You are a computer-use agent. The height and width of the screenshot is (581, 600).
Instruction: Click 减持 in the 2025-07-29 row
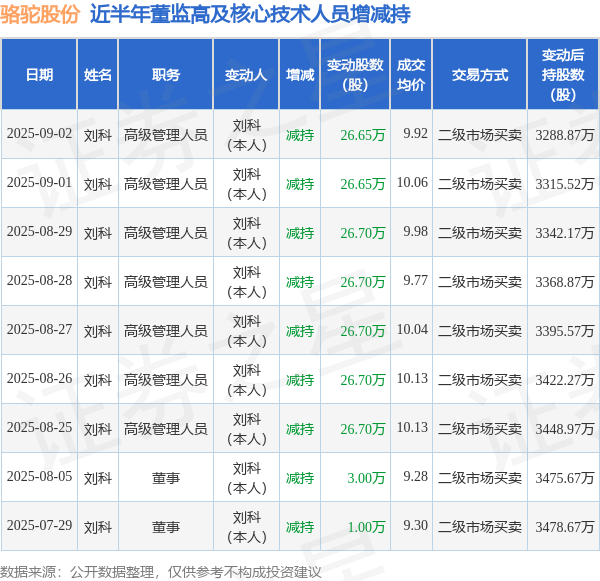point(300,527)
